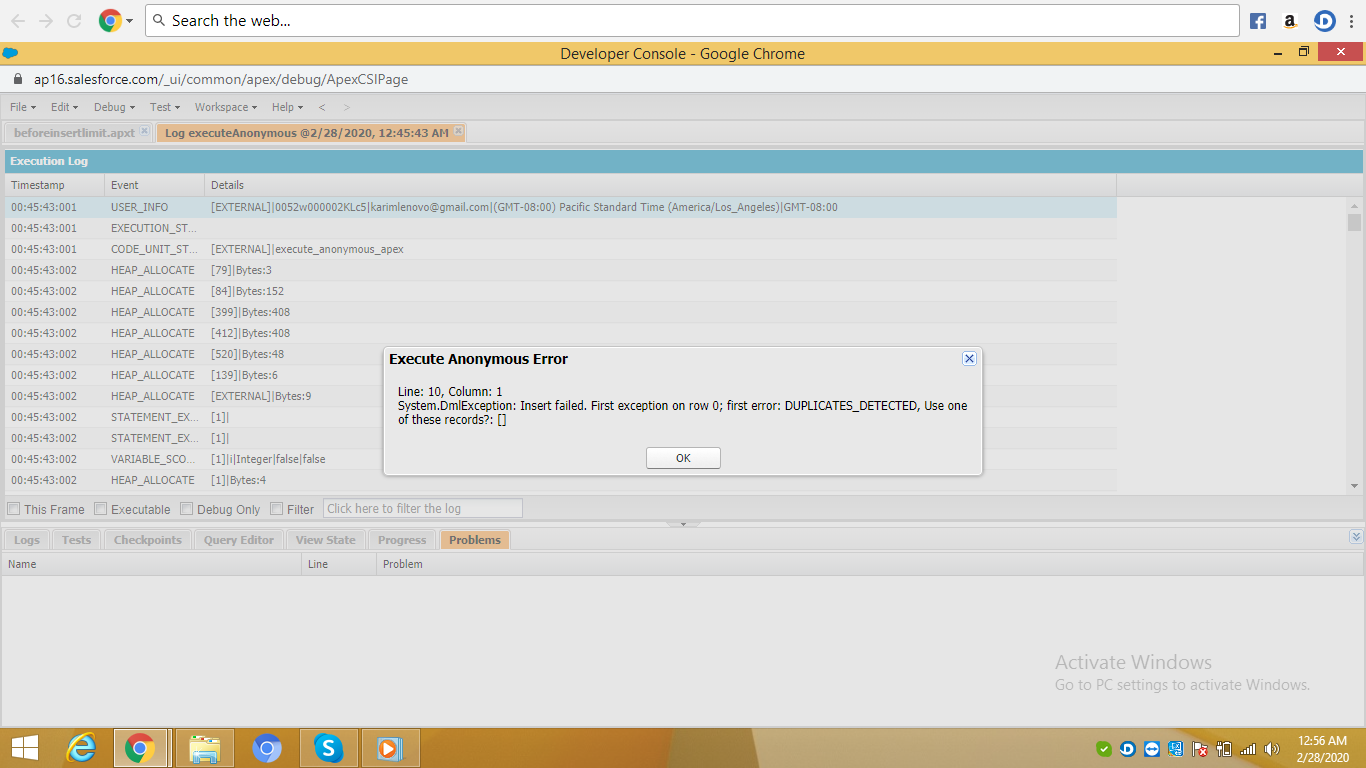Click the padlock icon beside the Salesforce URL

point(18,79)
